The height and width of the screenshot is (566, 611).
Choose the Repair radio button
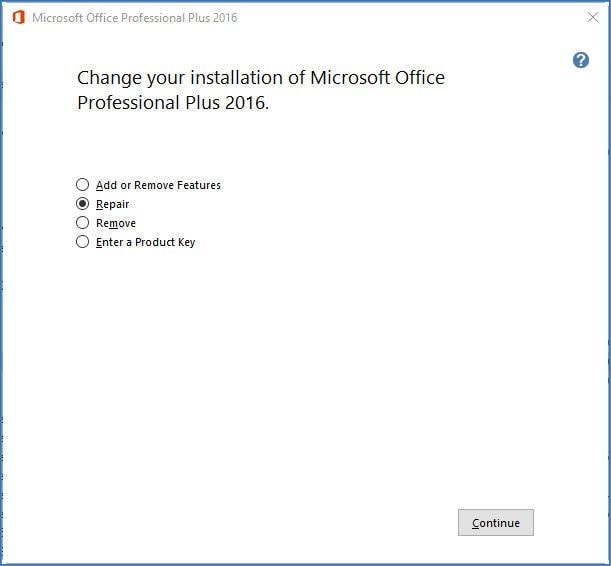tap(83, 204)
